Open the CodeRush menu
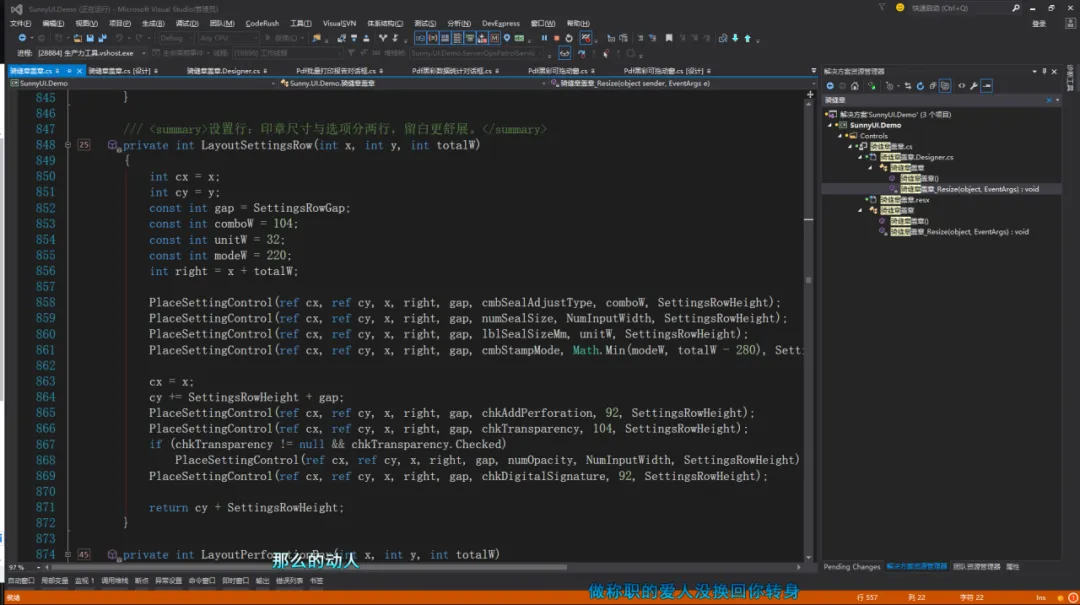The width and height of the screenshot is (1080, 605). [x=262, y=23]
